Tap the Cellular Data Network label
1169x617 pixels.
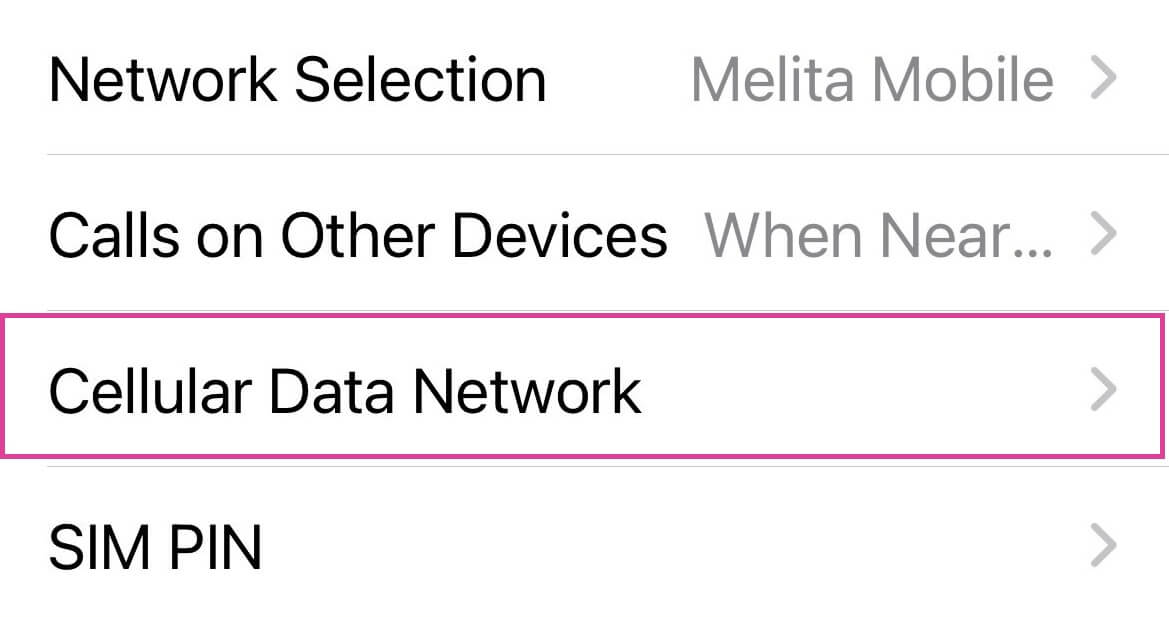pos(344,389)
